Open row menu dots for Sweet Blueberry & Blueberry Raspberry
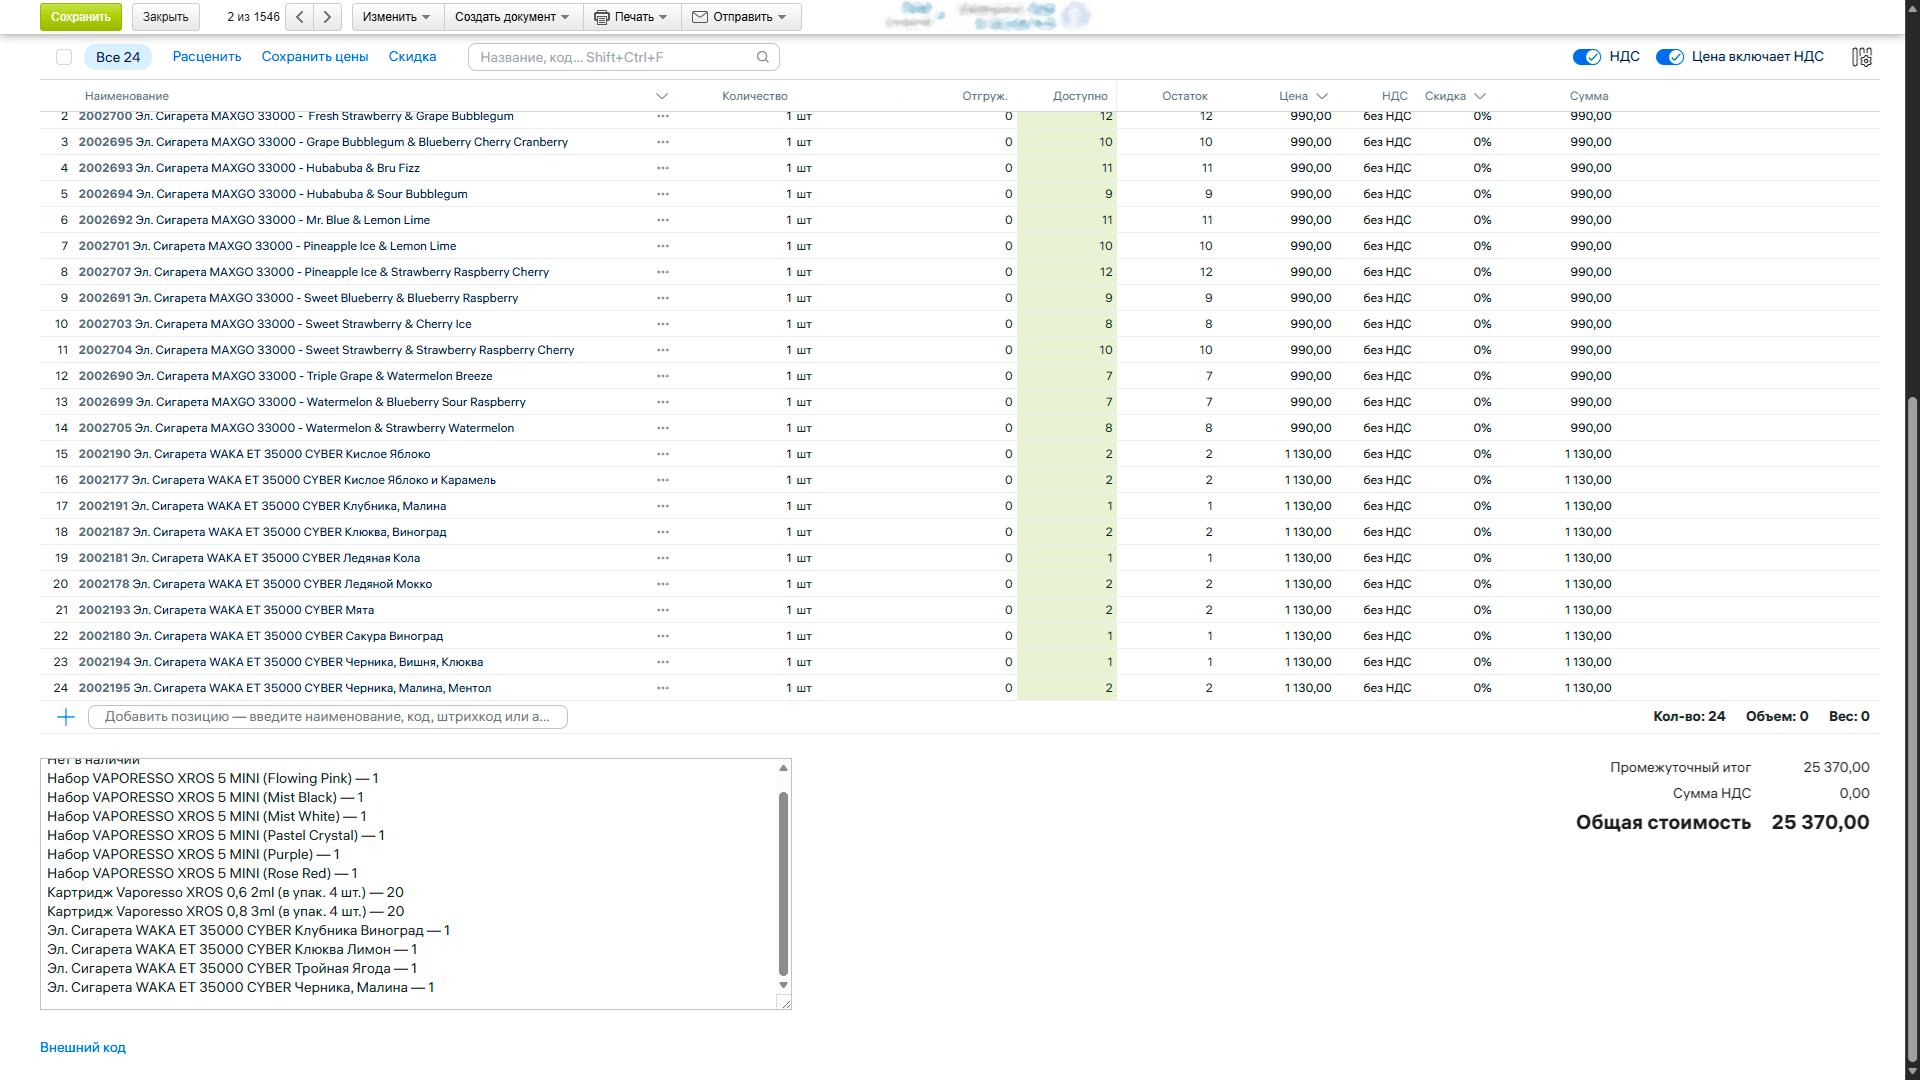 663,298
